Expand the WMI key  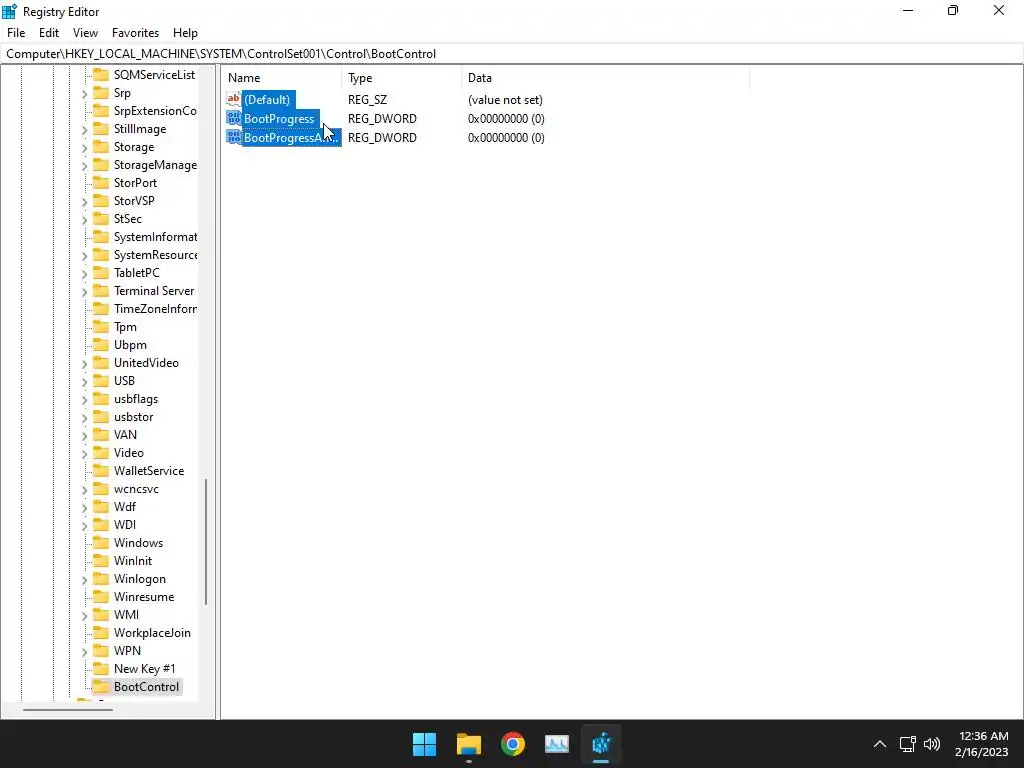click(84, 616)
